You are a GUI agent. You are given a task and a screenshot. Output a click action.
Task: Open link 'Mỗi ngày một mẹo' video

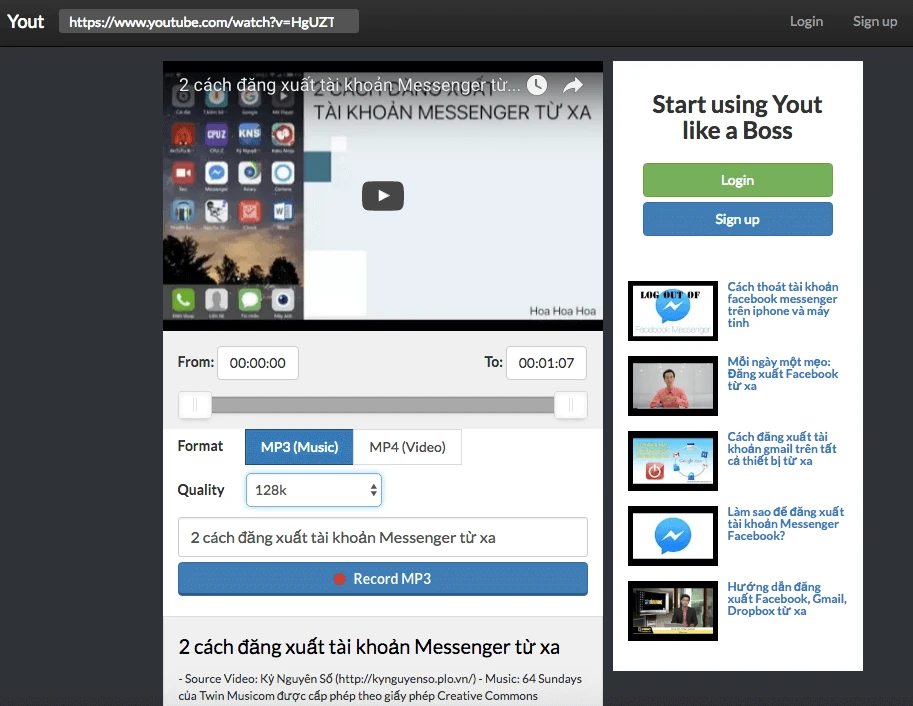click(x=782, y=374)
